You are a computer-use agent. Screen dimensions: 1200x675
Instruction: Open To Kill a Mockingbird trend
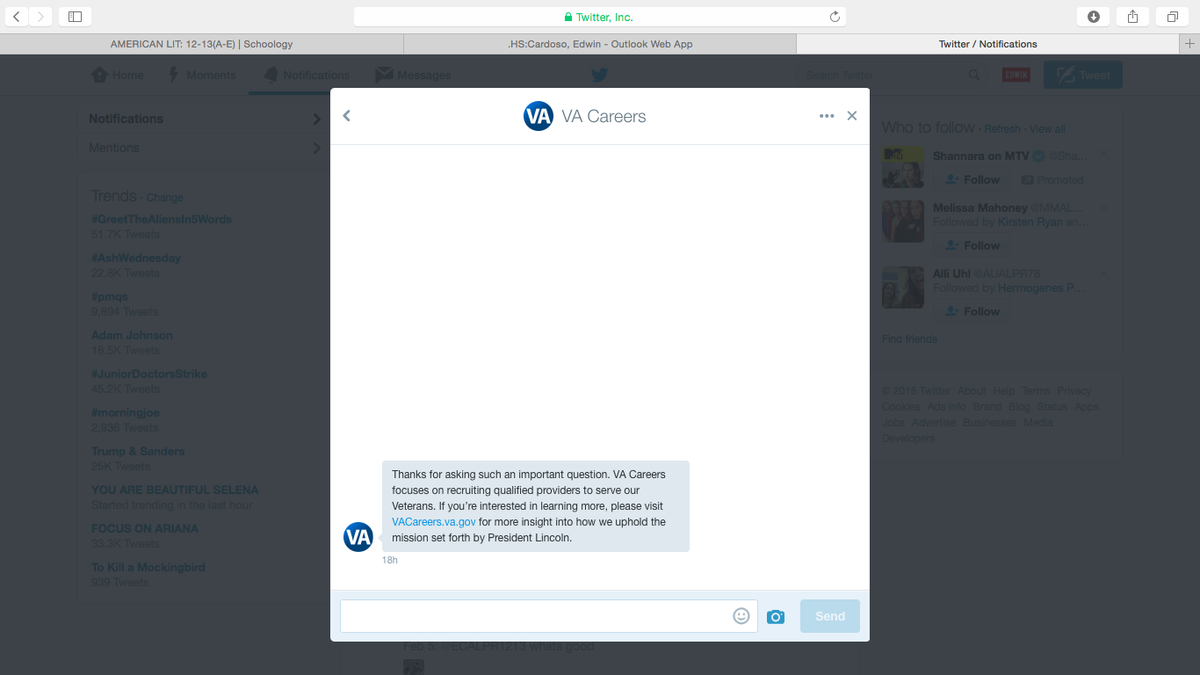point(148,567)
